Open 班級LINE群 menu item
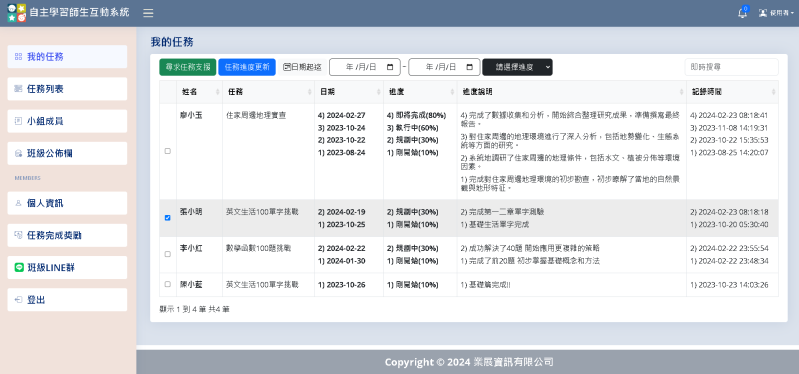The image size is (799, 374). (67, 268)
